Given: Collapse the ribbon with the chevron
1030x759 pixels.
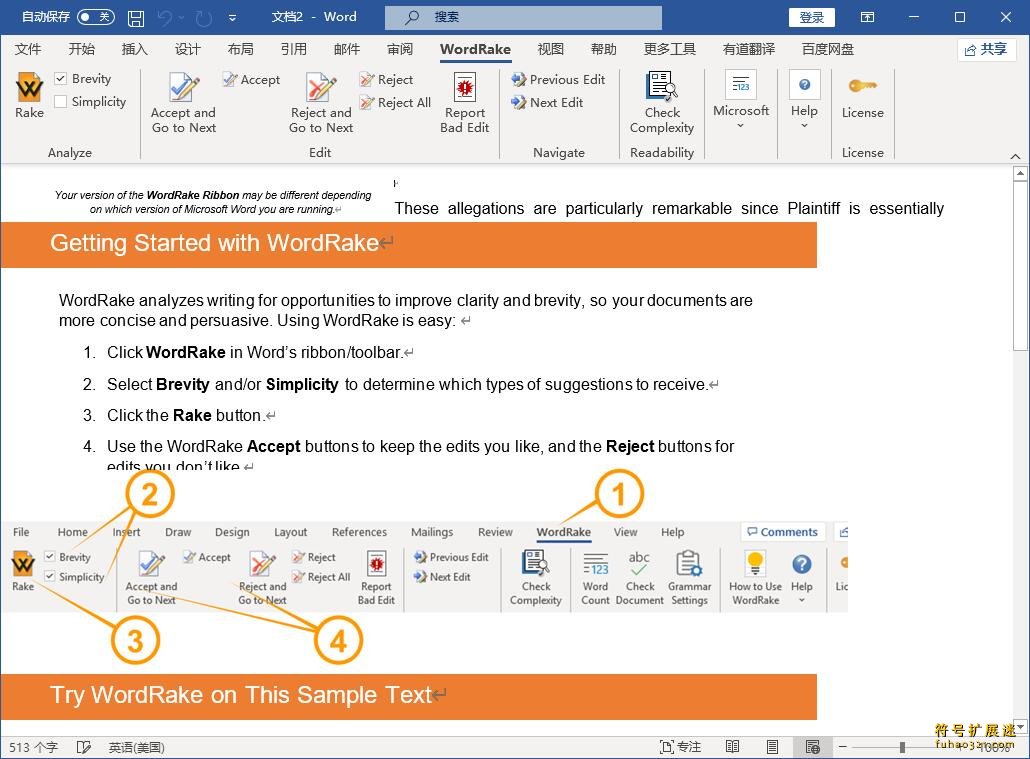Looking at the screenshot, I should [1015, 156].
